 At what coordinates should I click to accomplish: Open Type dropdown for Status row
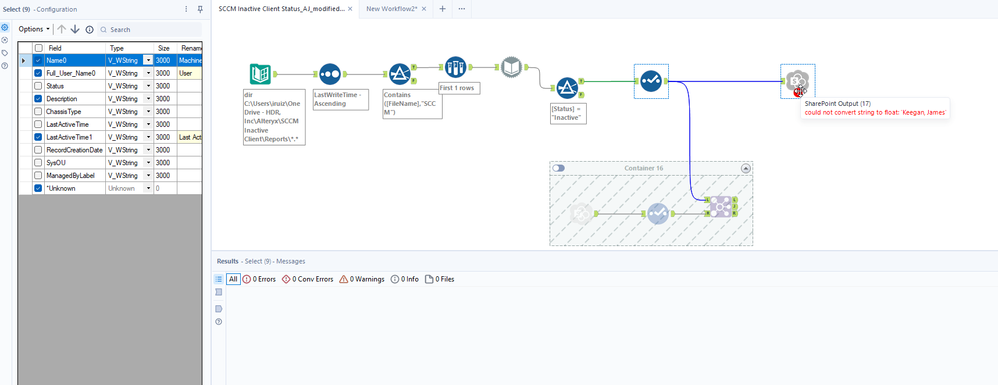[x=148, y=86]
